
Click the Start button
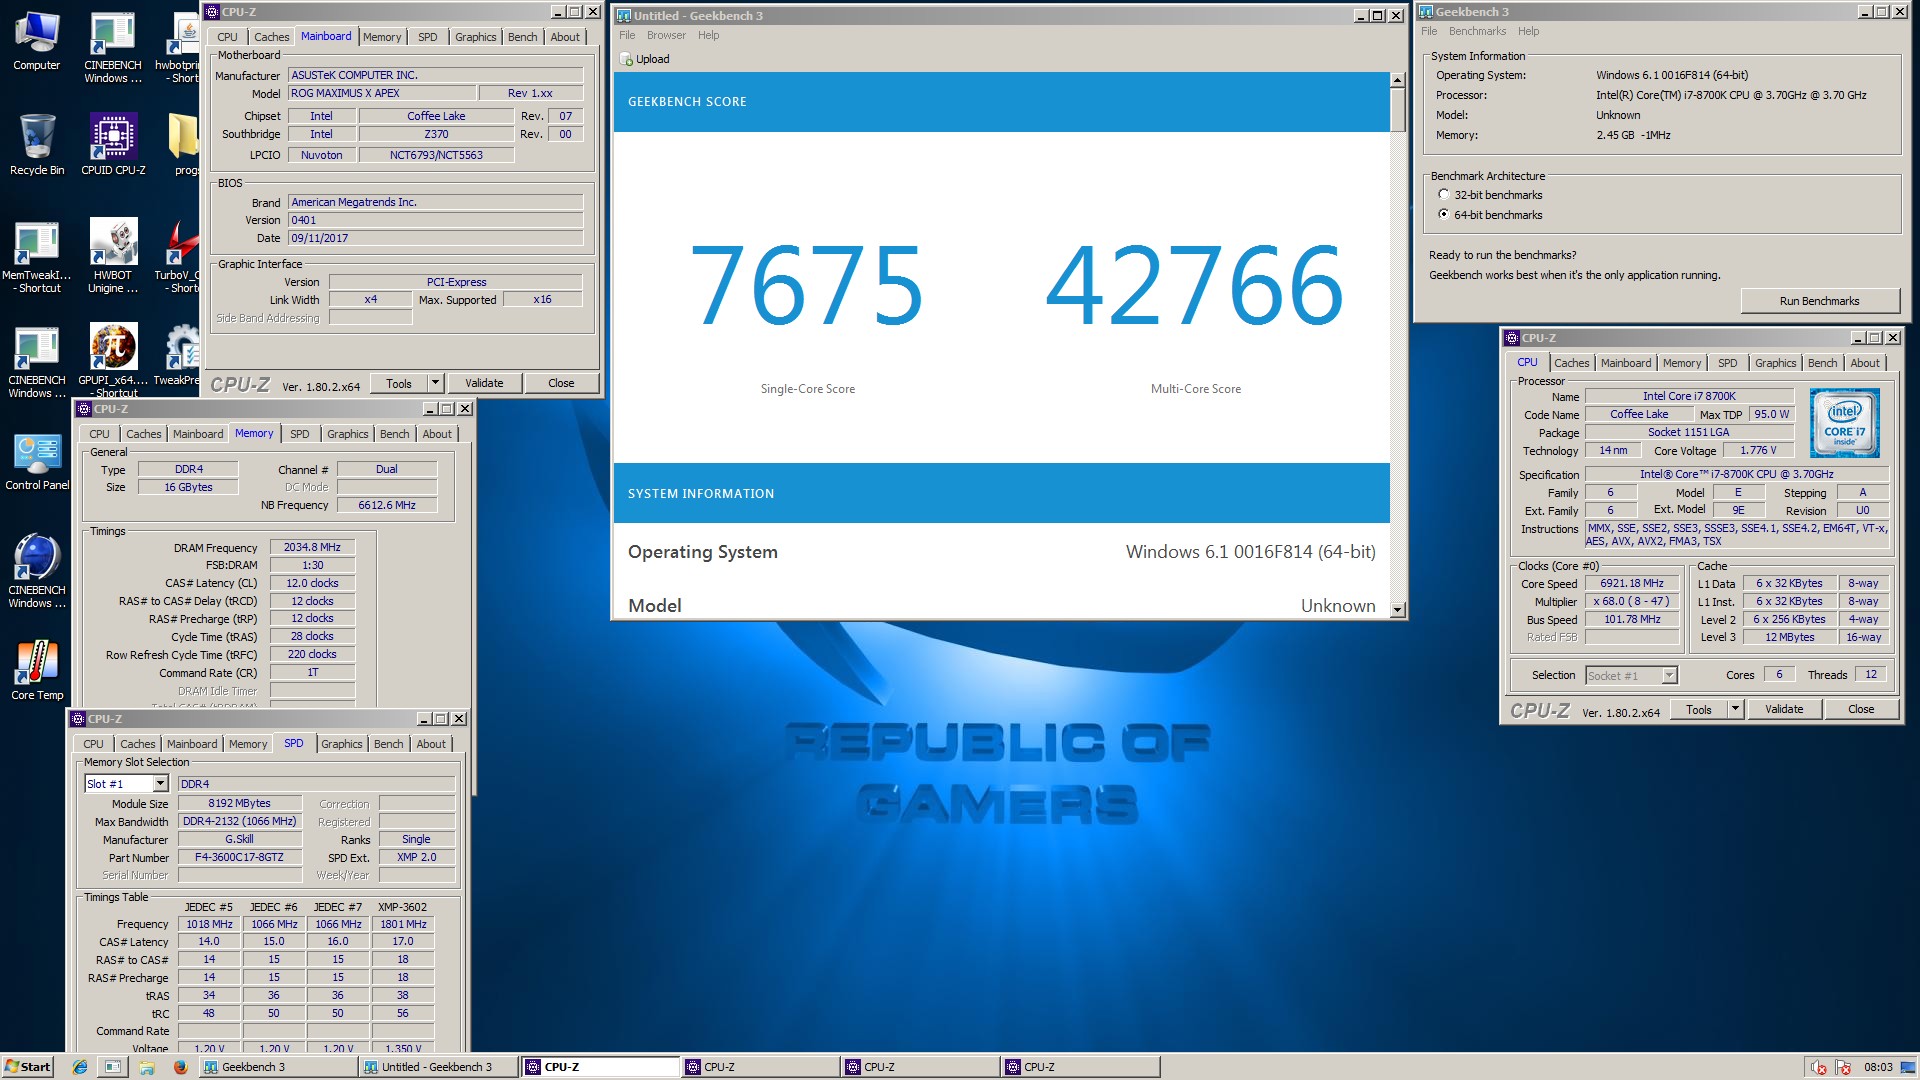(x=28, y=1067)
